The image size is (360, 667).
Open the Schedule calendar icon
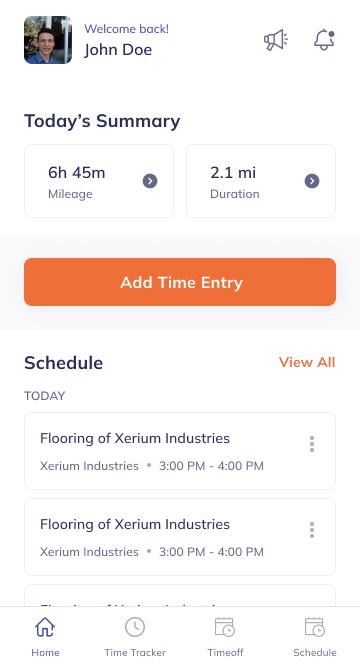click(x=315, y=627)
